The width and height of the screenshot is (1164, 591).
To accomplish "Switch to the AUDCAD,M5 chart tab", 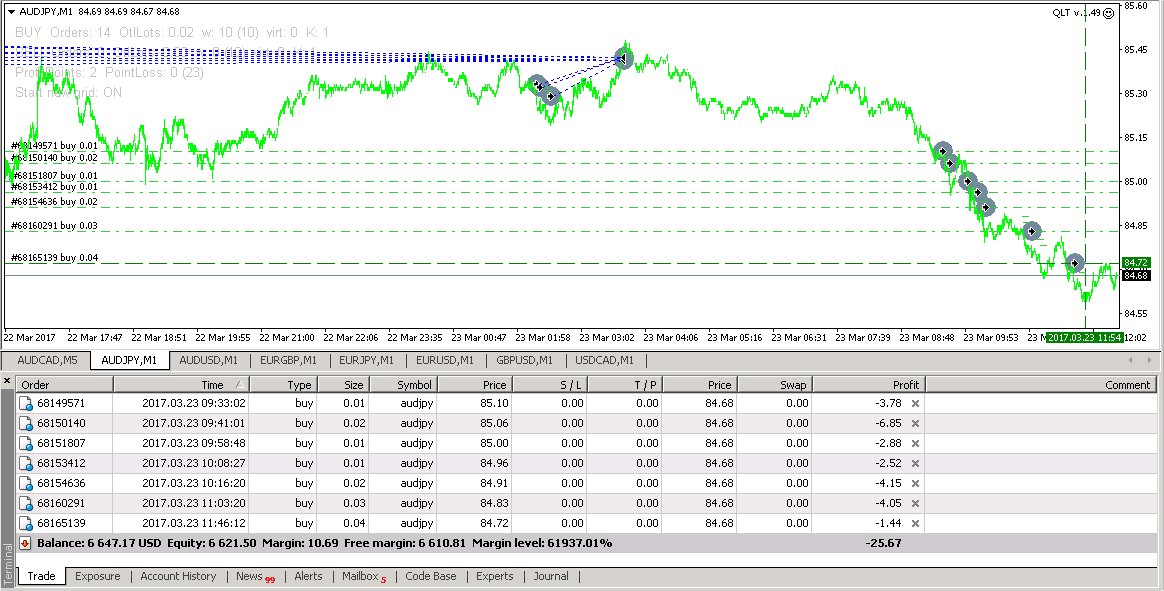I will 47,360.
